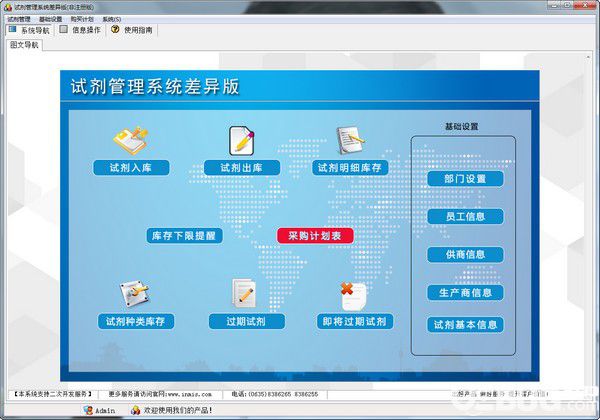
Task: Select the 系统导航 toolbar tab
Action: click(x=29, y=30)
